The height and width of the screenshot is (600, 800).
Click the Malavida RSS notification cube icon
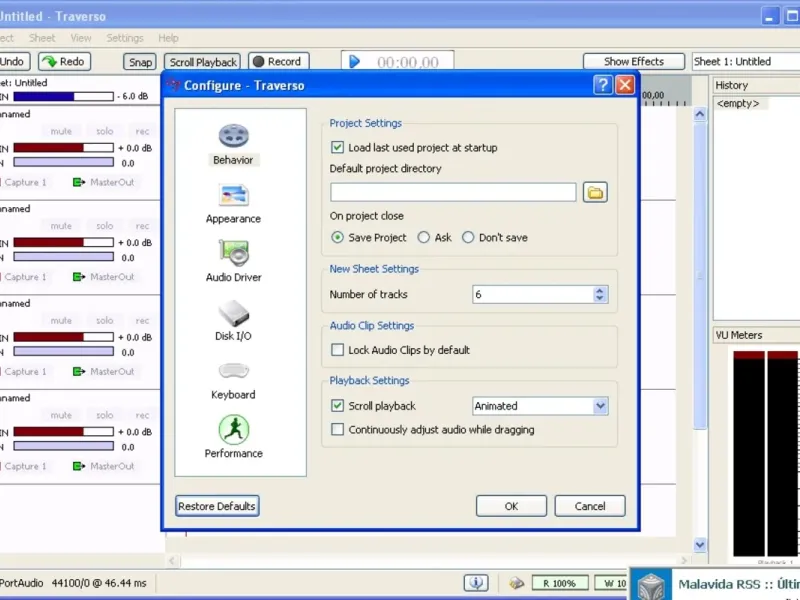click(x=651, y=585)
